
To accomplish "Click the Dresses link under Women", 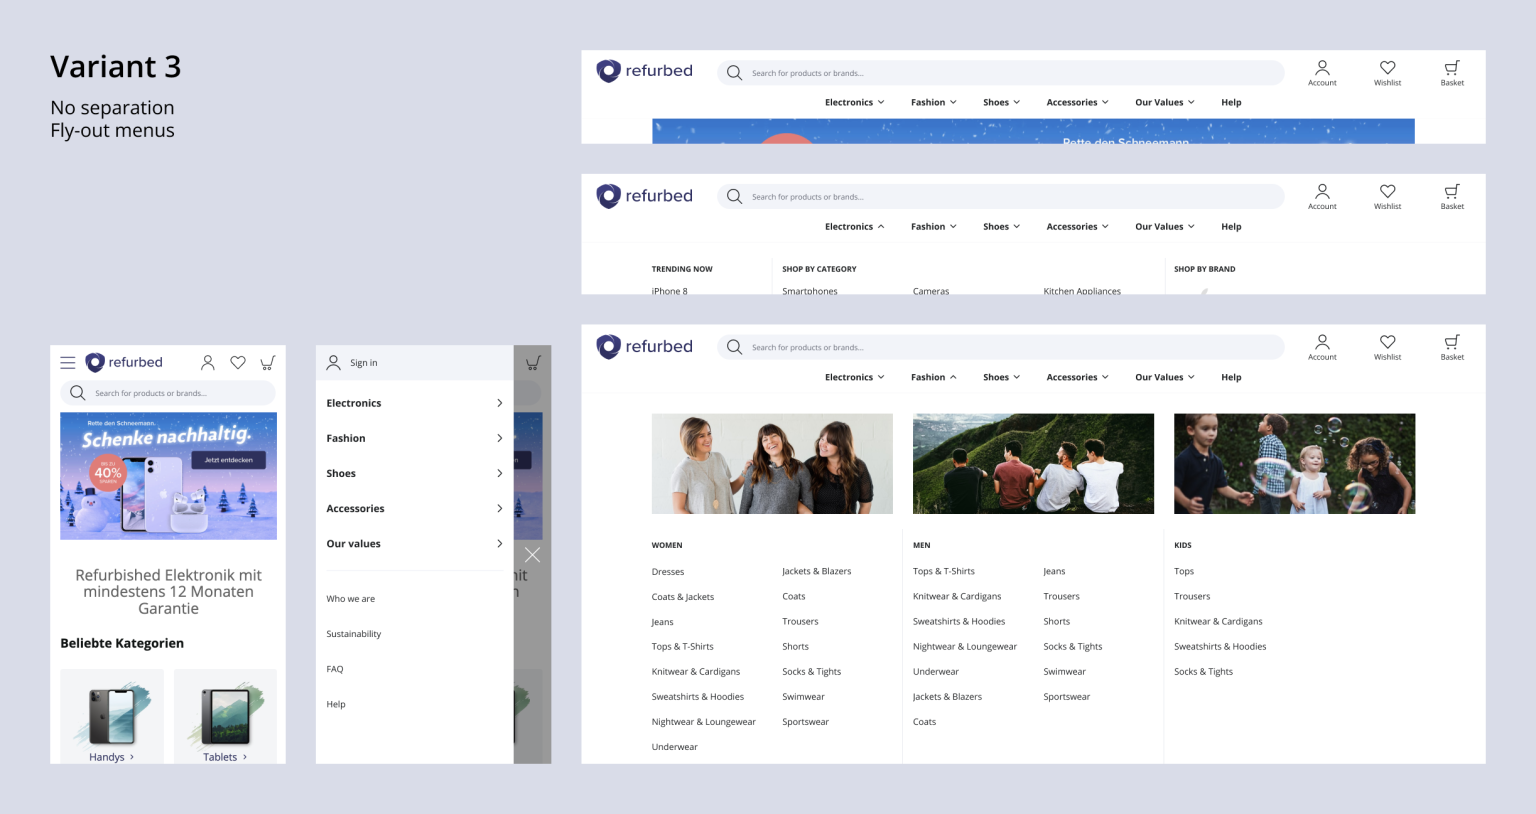I will (x=668, y=572).
